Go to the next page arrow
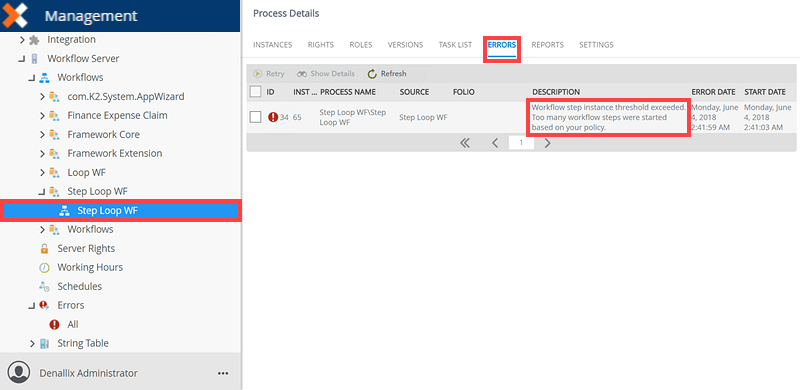800x390 pixels. pos(547,143)
